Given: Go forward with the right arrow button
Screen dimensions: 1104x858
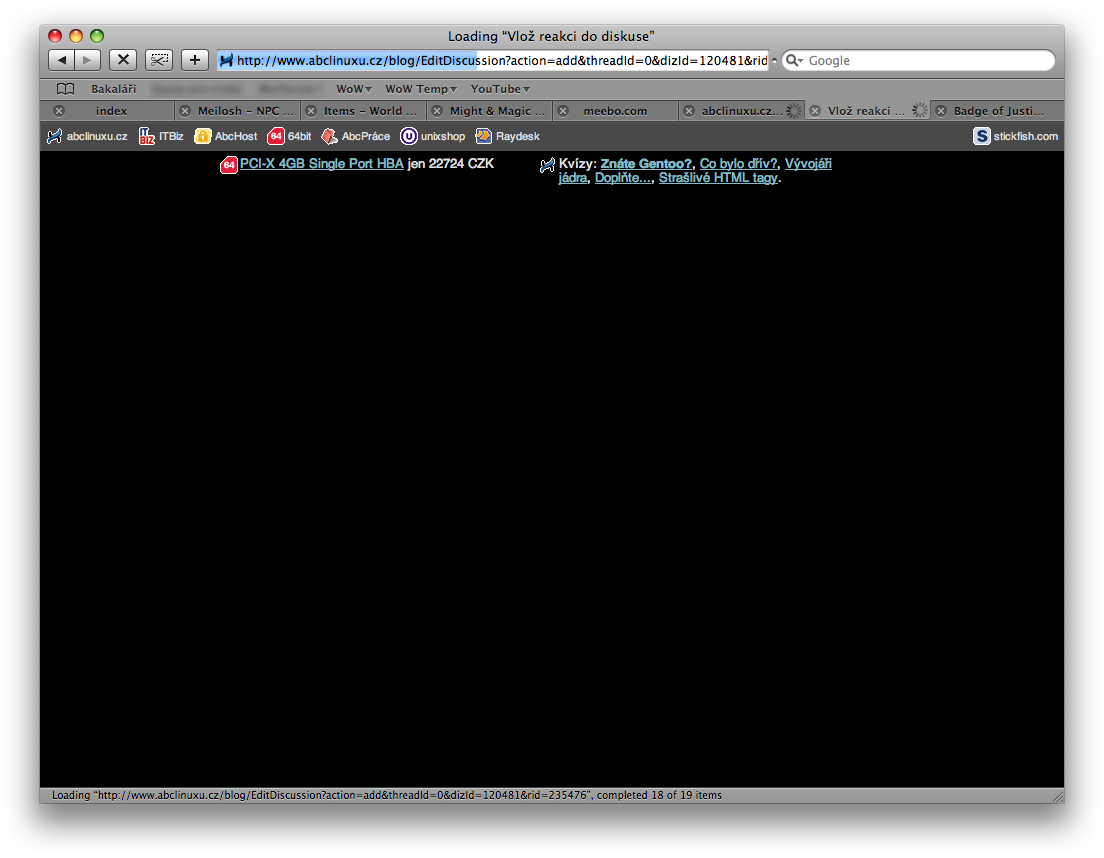Looking at the screenshot, I should tap(87, 60).
